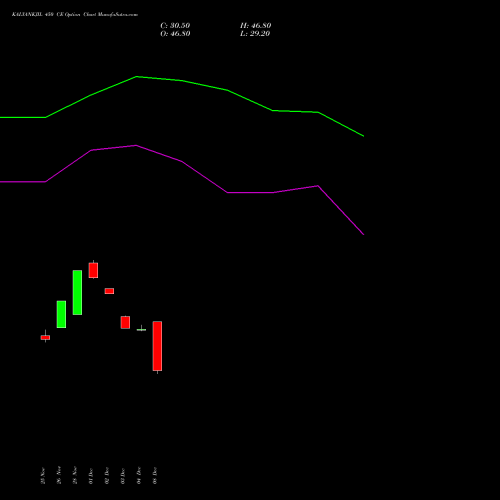
Task: Click the 25 Nov date label
Action: [x=43, y=476]
